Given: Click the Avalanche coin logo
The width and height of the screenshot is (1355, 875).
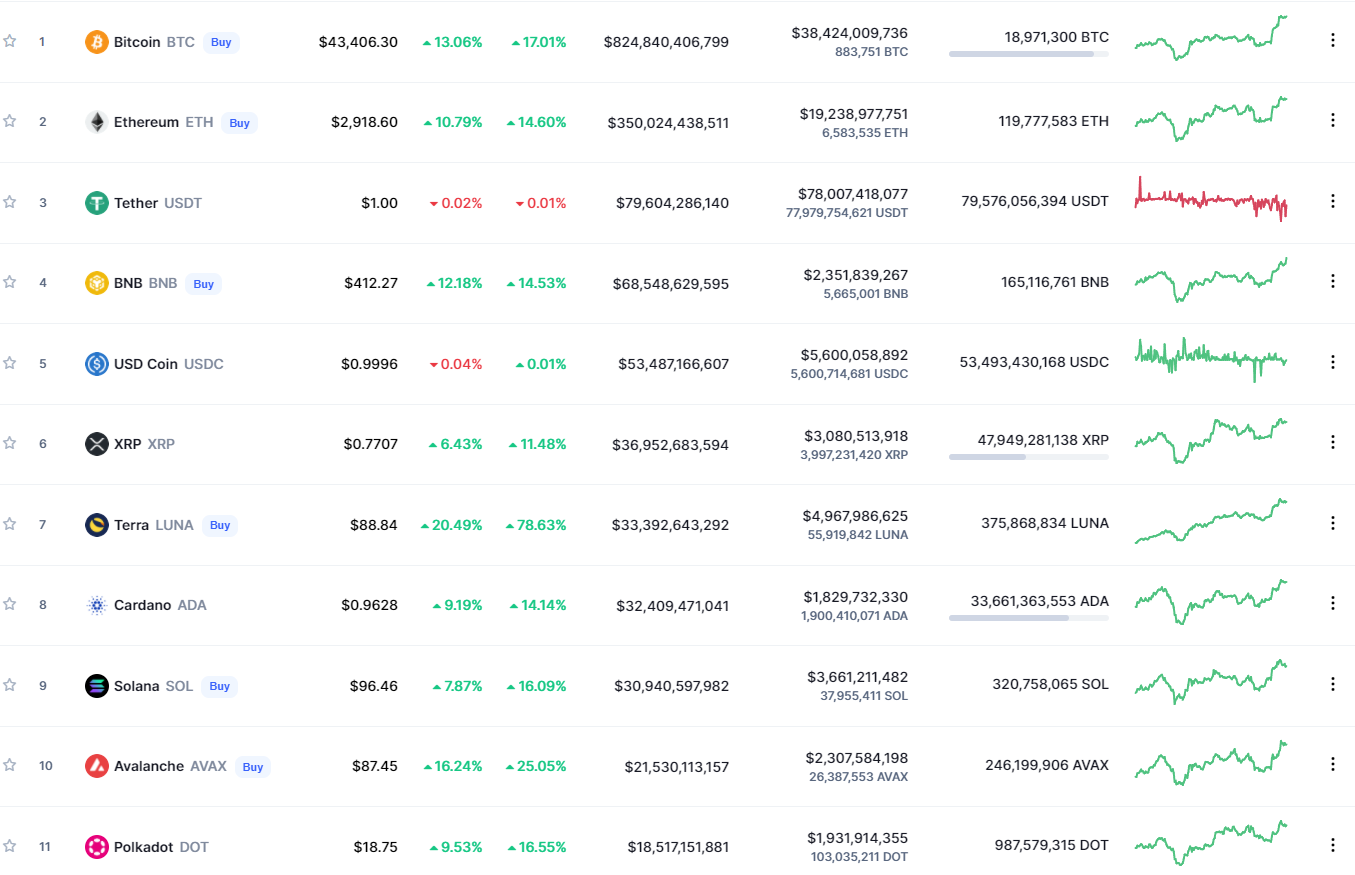Looking at the screenshot, I should point(97,766).
